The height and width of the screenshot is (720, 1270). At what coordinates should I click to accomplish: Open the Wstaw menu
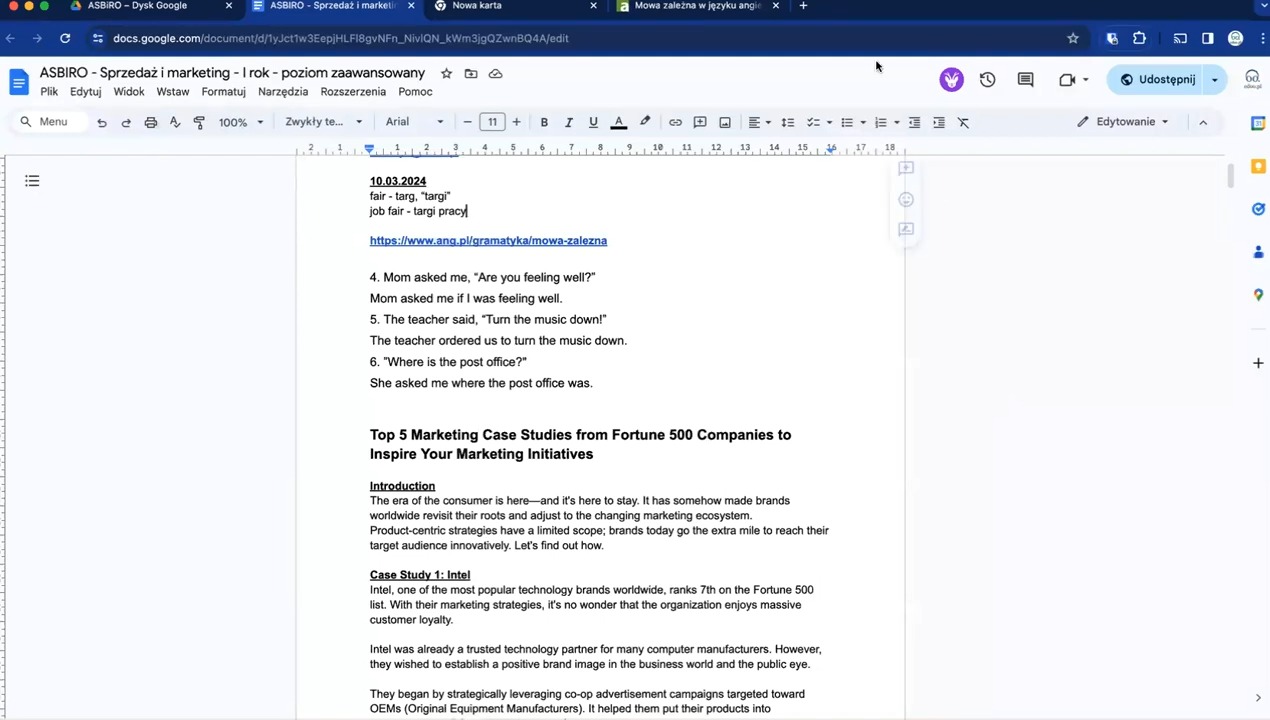173,92
